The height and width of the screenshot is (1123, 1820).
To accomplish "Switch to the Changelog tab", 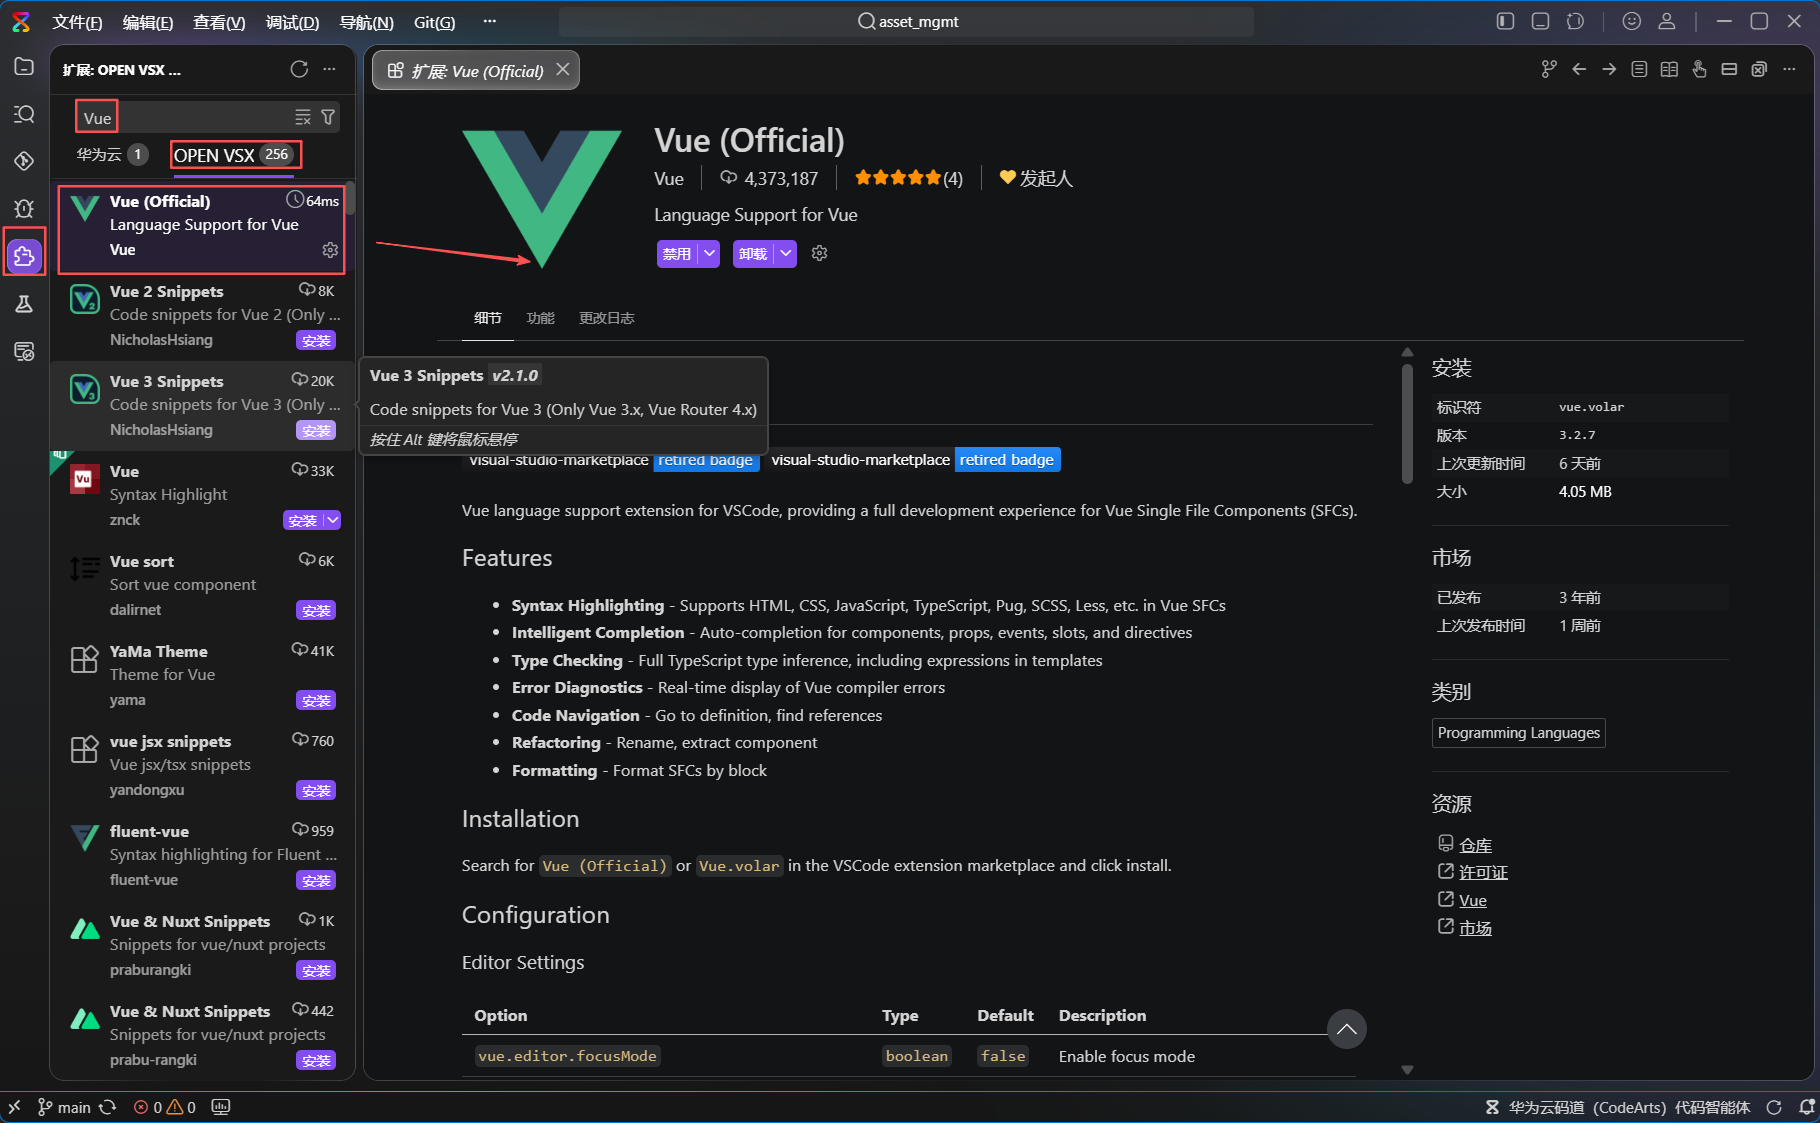I will click(x=606, y=318).
